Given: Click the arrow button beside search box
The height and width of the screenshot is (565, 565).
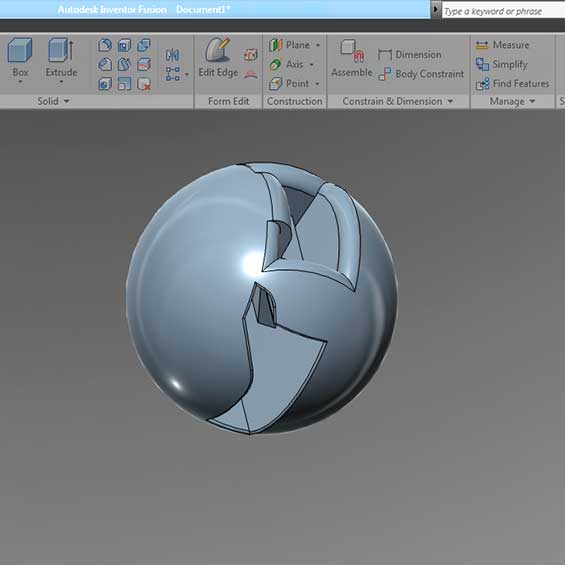Looking at the screenshot, I should [x=436, y=9].
